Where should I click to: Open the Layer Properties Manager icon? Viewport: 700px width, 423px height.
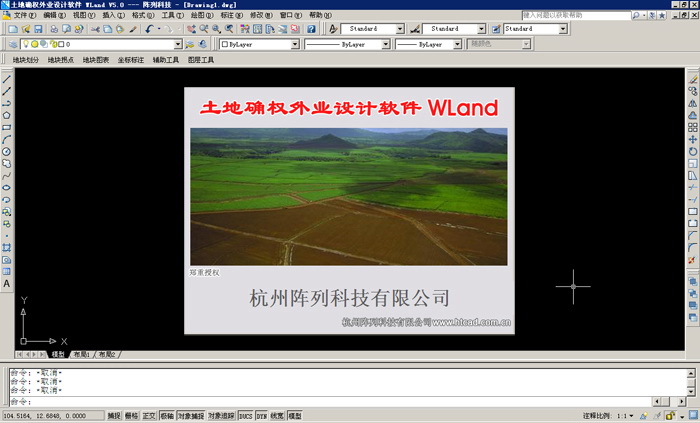click(x=13, y=44)
